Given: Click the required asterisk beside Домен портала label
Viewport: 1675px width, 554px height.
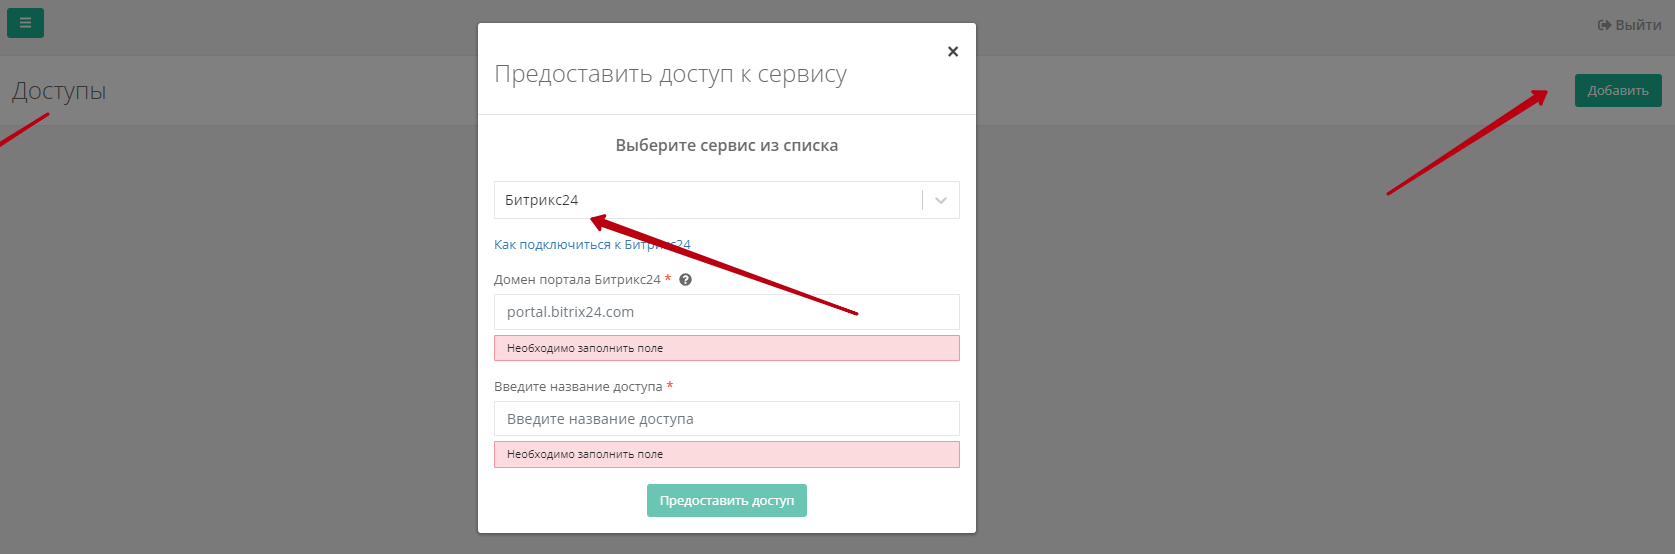Looking at the screenshot, I should tap(668, 279).
